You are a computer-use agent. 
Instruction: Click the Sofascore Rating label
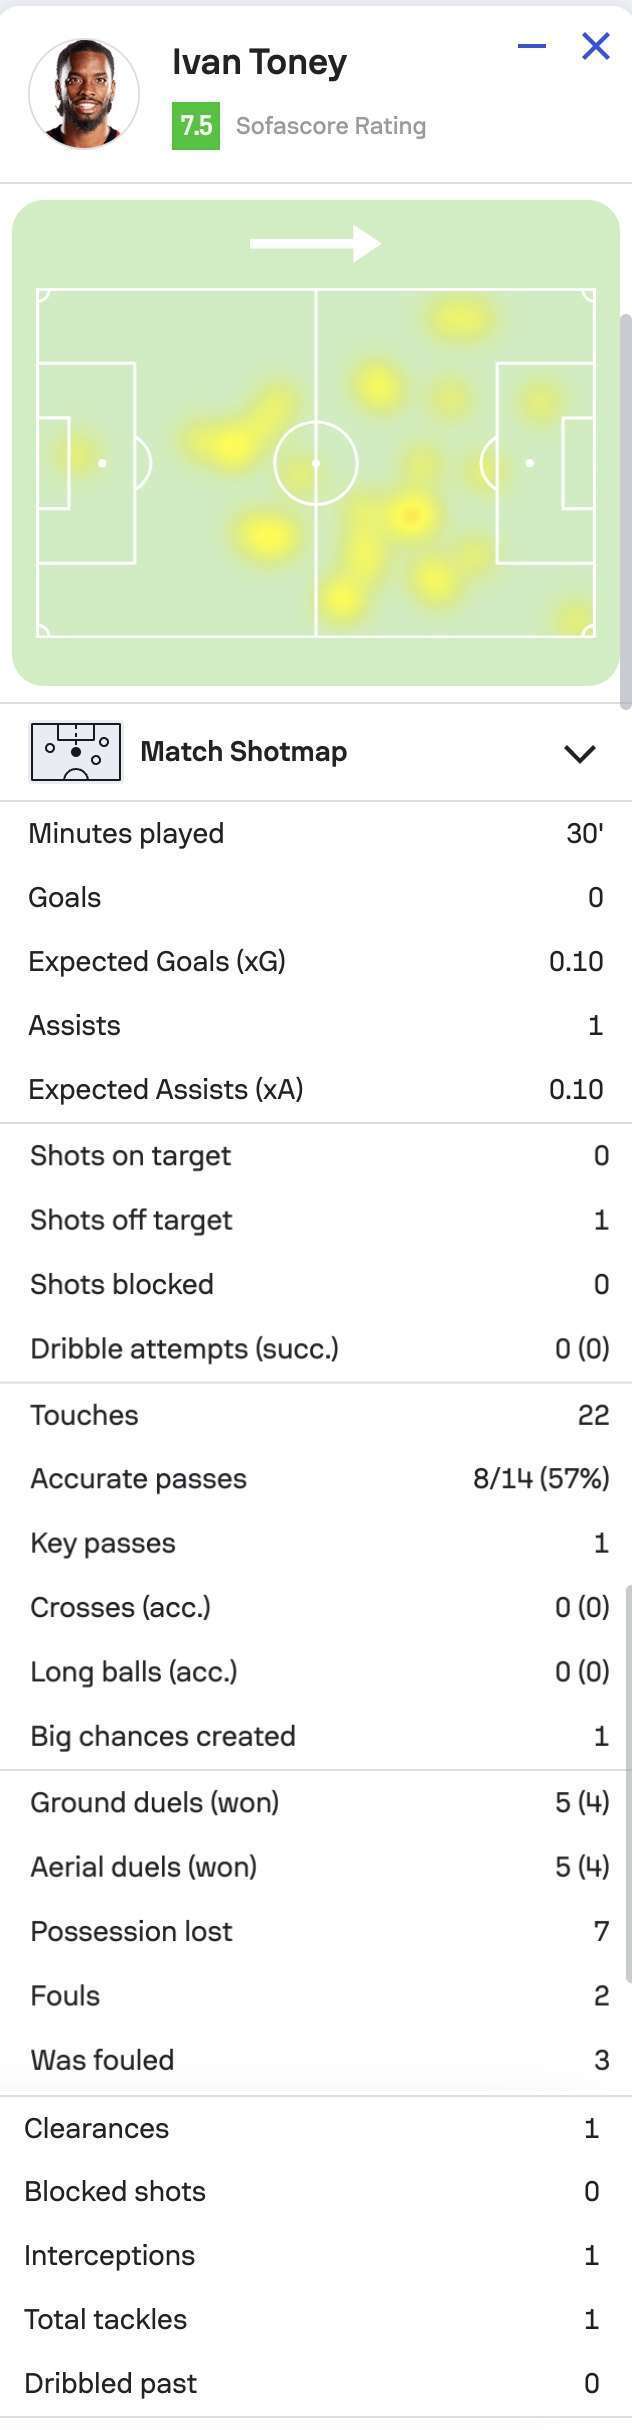(x=331, y=126)
